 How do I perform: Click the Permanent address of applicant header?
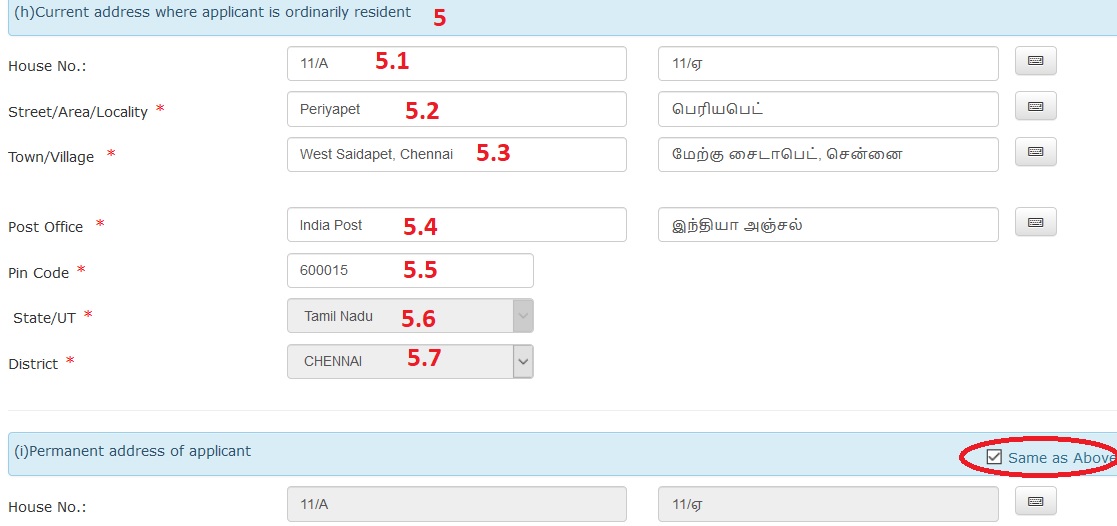(x=133, y=451)
